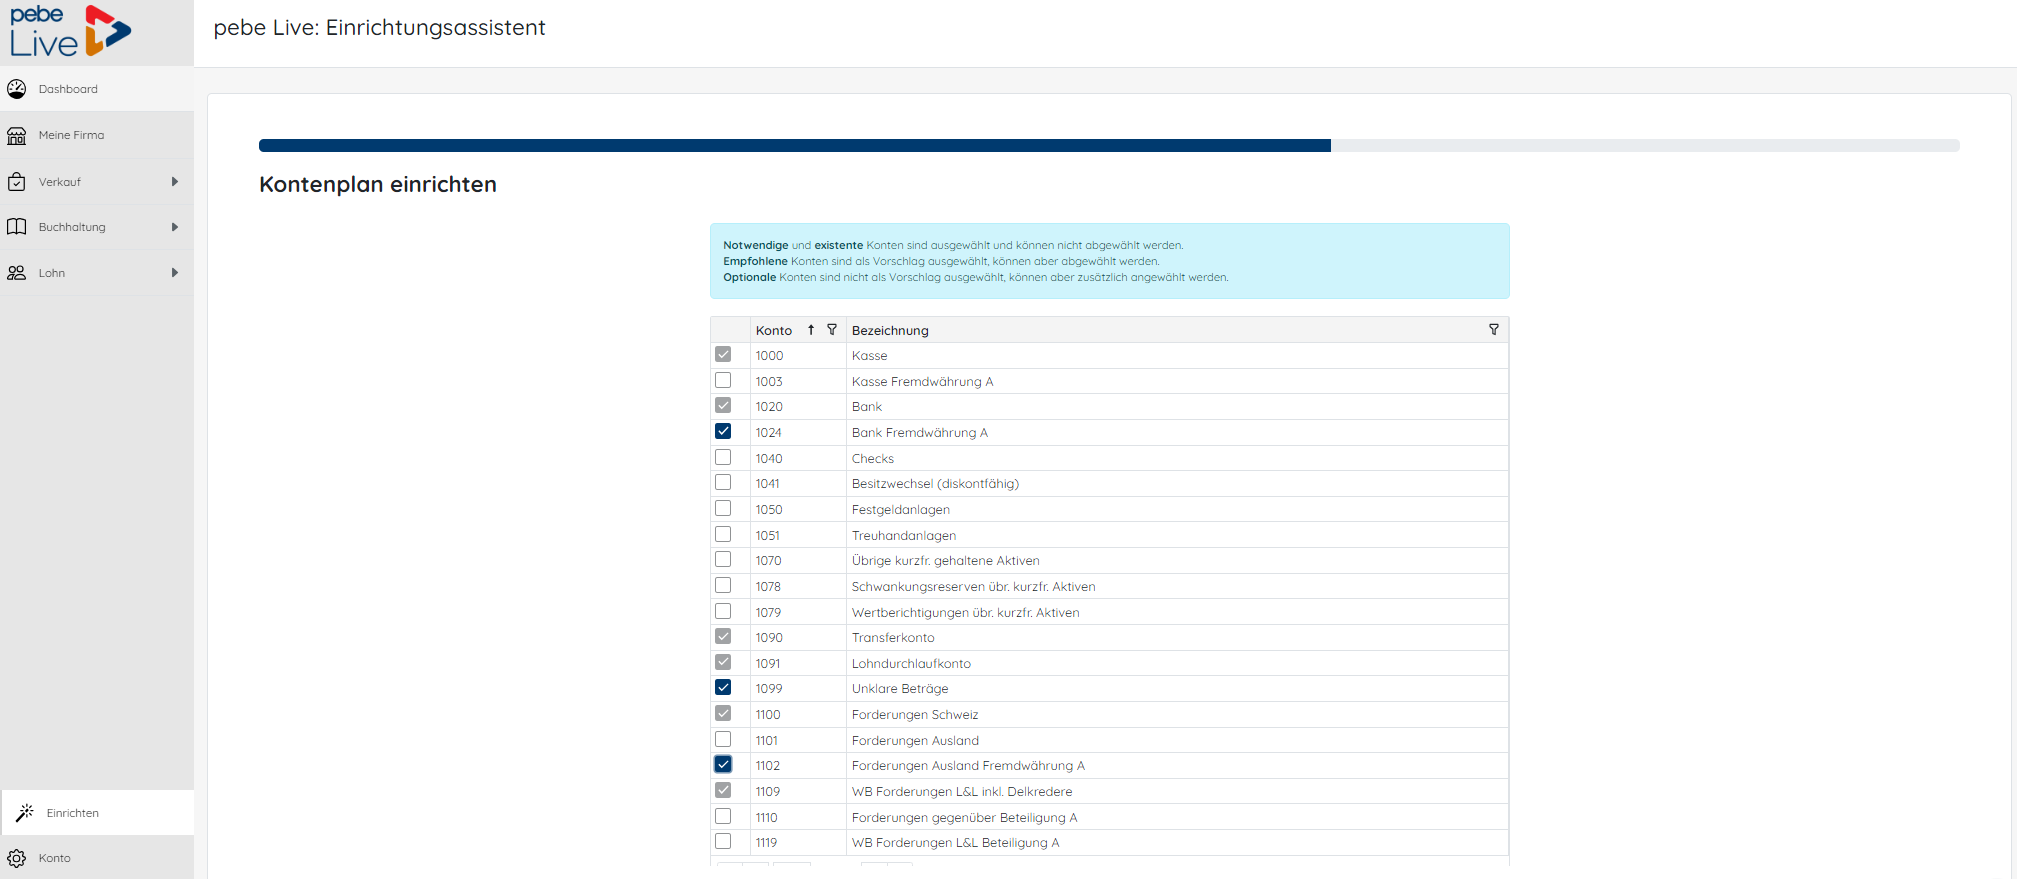The height and width of the screenshot is (879, 2017).
Task: Open filter for the Konto column
Action: 832,330
